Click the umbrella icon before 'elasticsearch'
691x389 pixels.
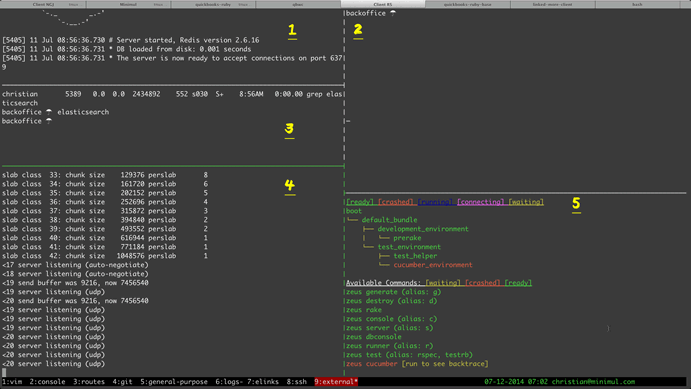[x=48, y=112]
